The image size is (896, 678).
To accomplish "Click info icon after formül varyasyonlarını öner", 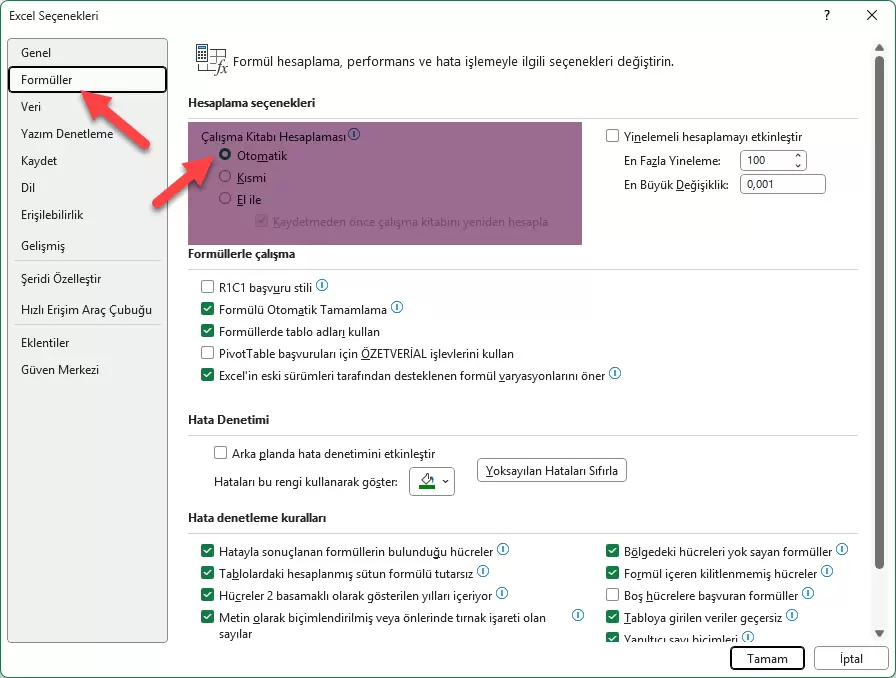I will click(615, 373).
